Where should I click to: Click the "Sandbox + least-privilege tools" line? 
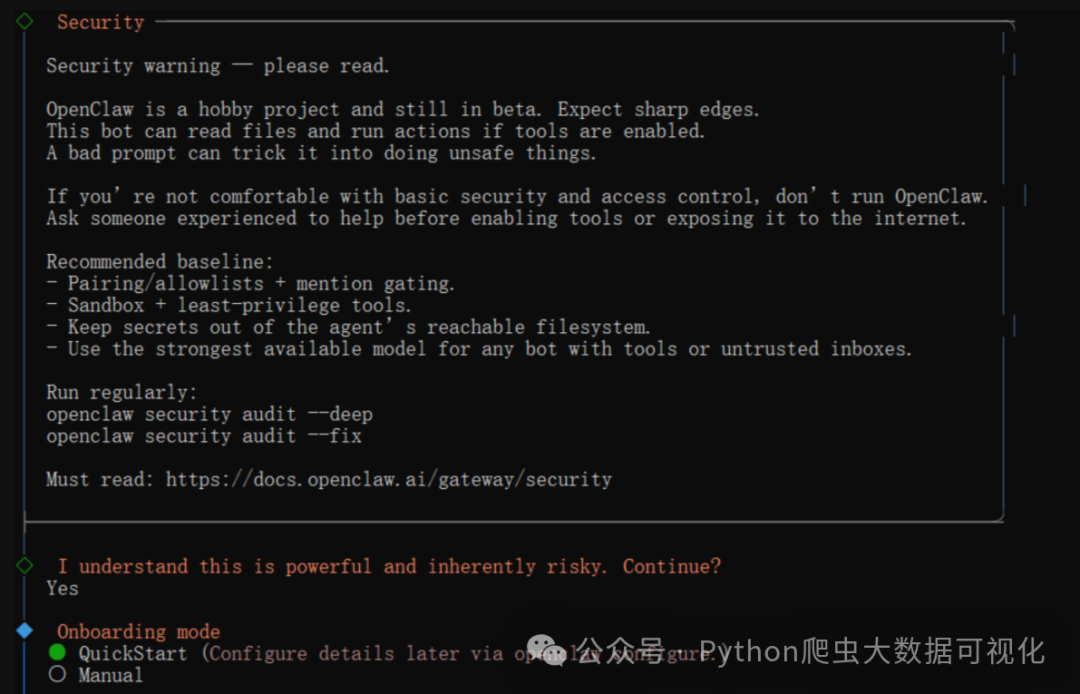pos(229,305)
